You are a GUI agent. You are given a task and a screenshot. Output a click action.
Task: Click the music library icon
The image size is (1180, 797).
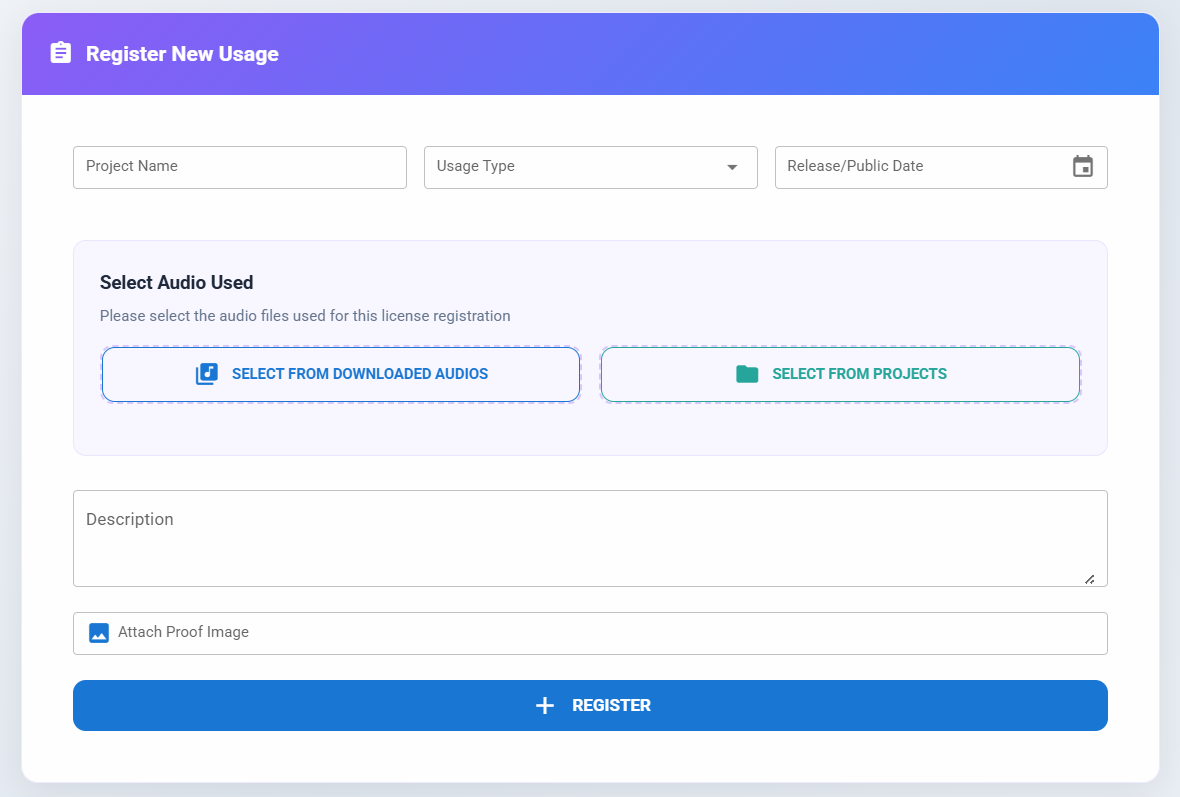click(206, 374)
